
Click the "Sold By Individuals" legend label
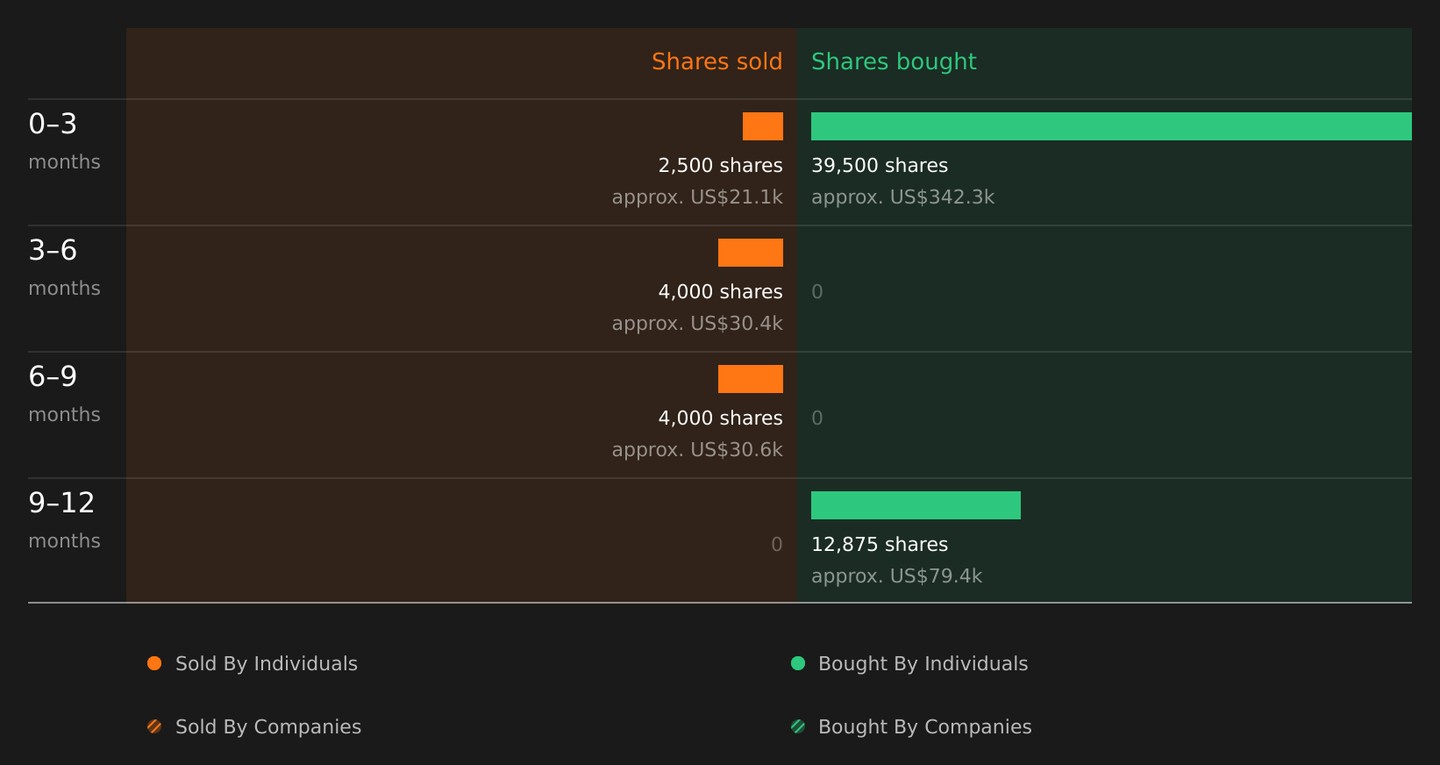click(266, 663)
